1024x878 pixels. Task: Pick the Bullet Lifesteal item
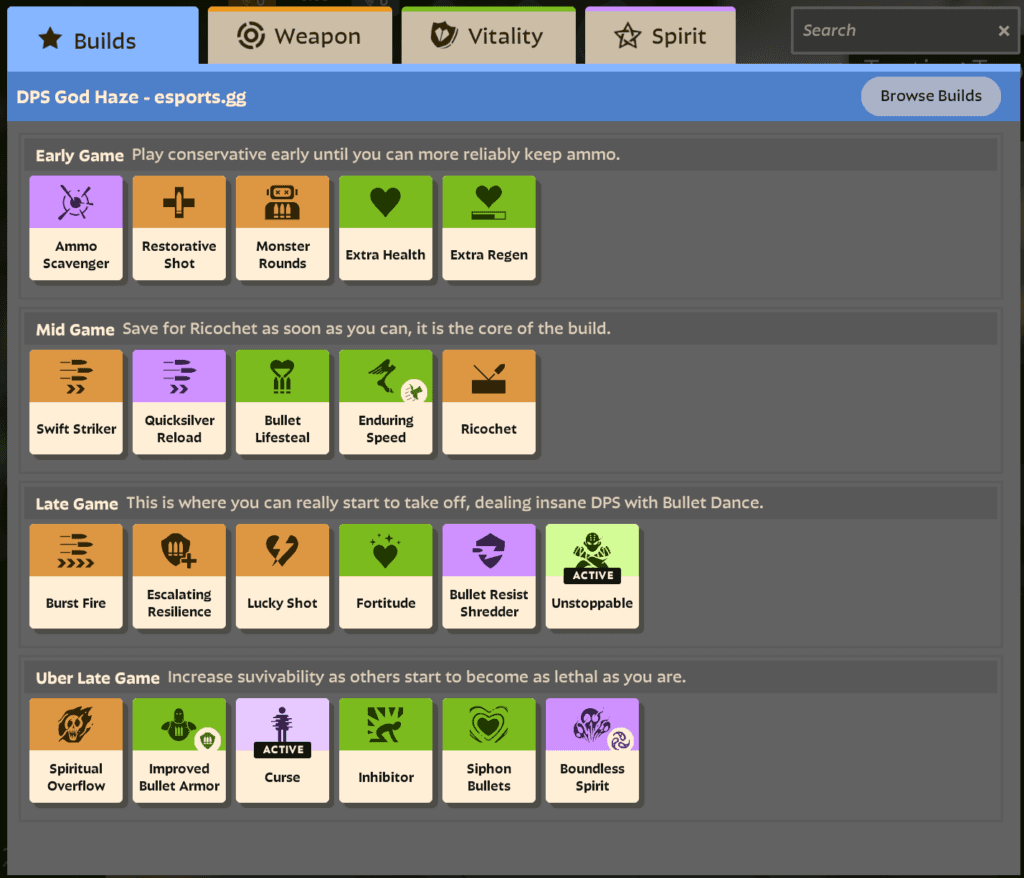[282, 401]
